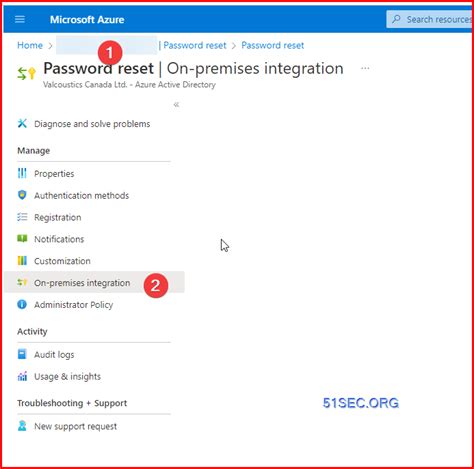Click the Password reset key icon
This screenshot has height=469, width=474.
click(x=26, y=73)
